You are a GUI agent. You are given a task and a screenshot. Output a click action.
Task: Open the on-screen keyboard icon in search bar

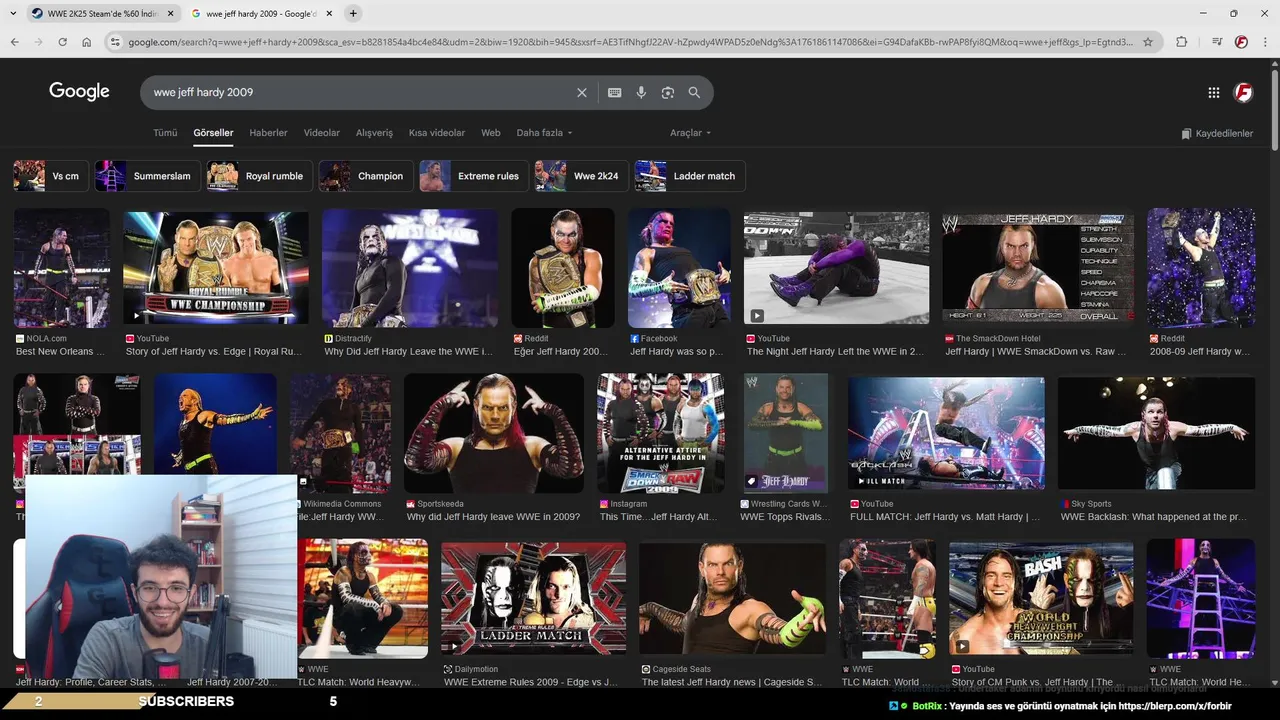pos(615,92)
